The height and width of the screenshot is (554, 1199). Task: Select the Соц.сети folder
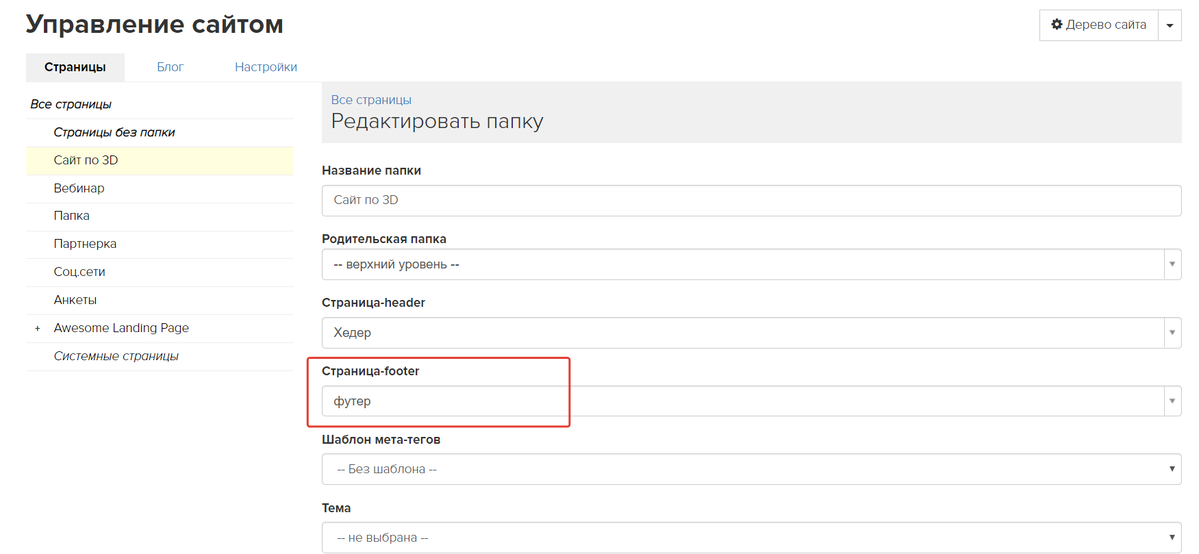(160, 272)
